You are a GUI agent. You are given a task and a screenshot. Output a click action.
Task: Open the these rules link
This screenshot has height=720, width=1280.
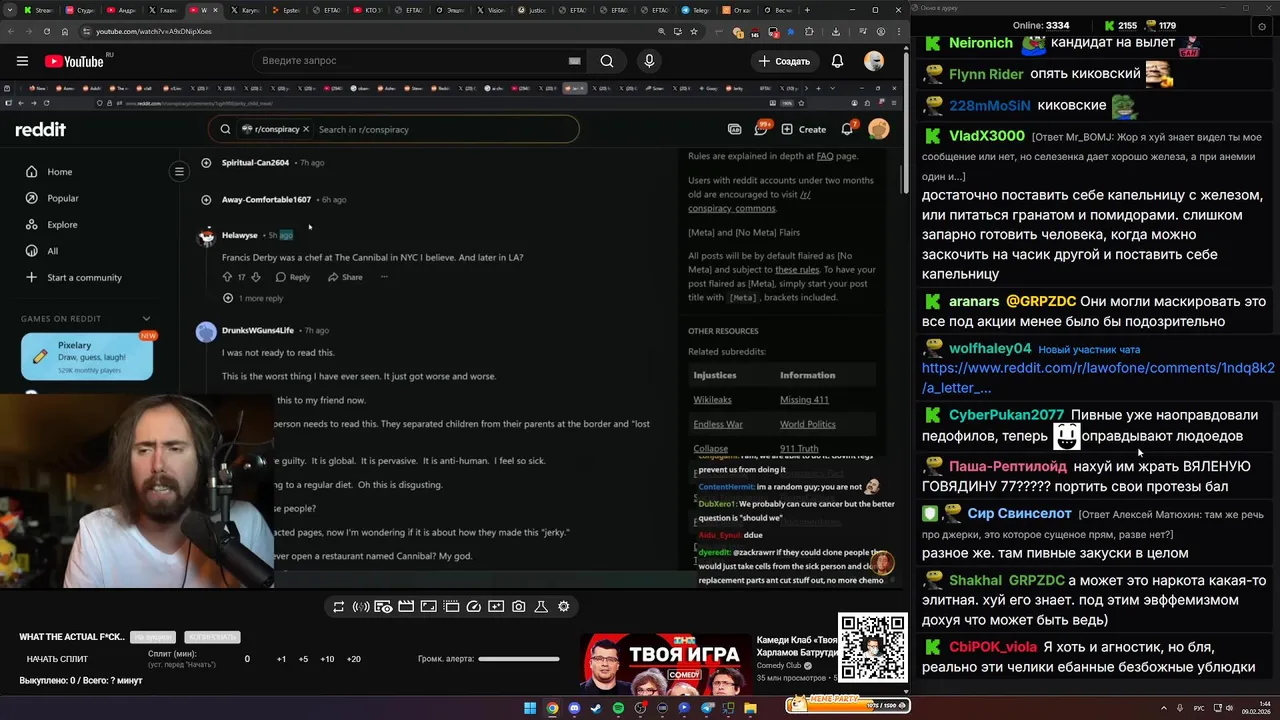tap(796, 269)
